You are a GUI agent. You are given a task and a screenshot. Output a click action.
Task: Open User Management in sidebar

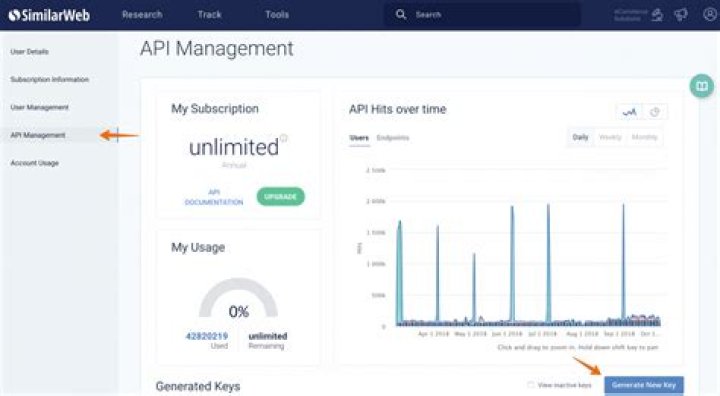(39, 107)
